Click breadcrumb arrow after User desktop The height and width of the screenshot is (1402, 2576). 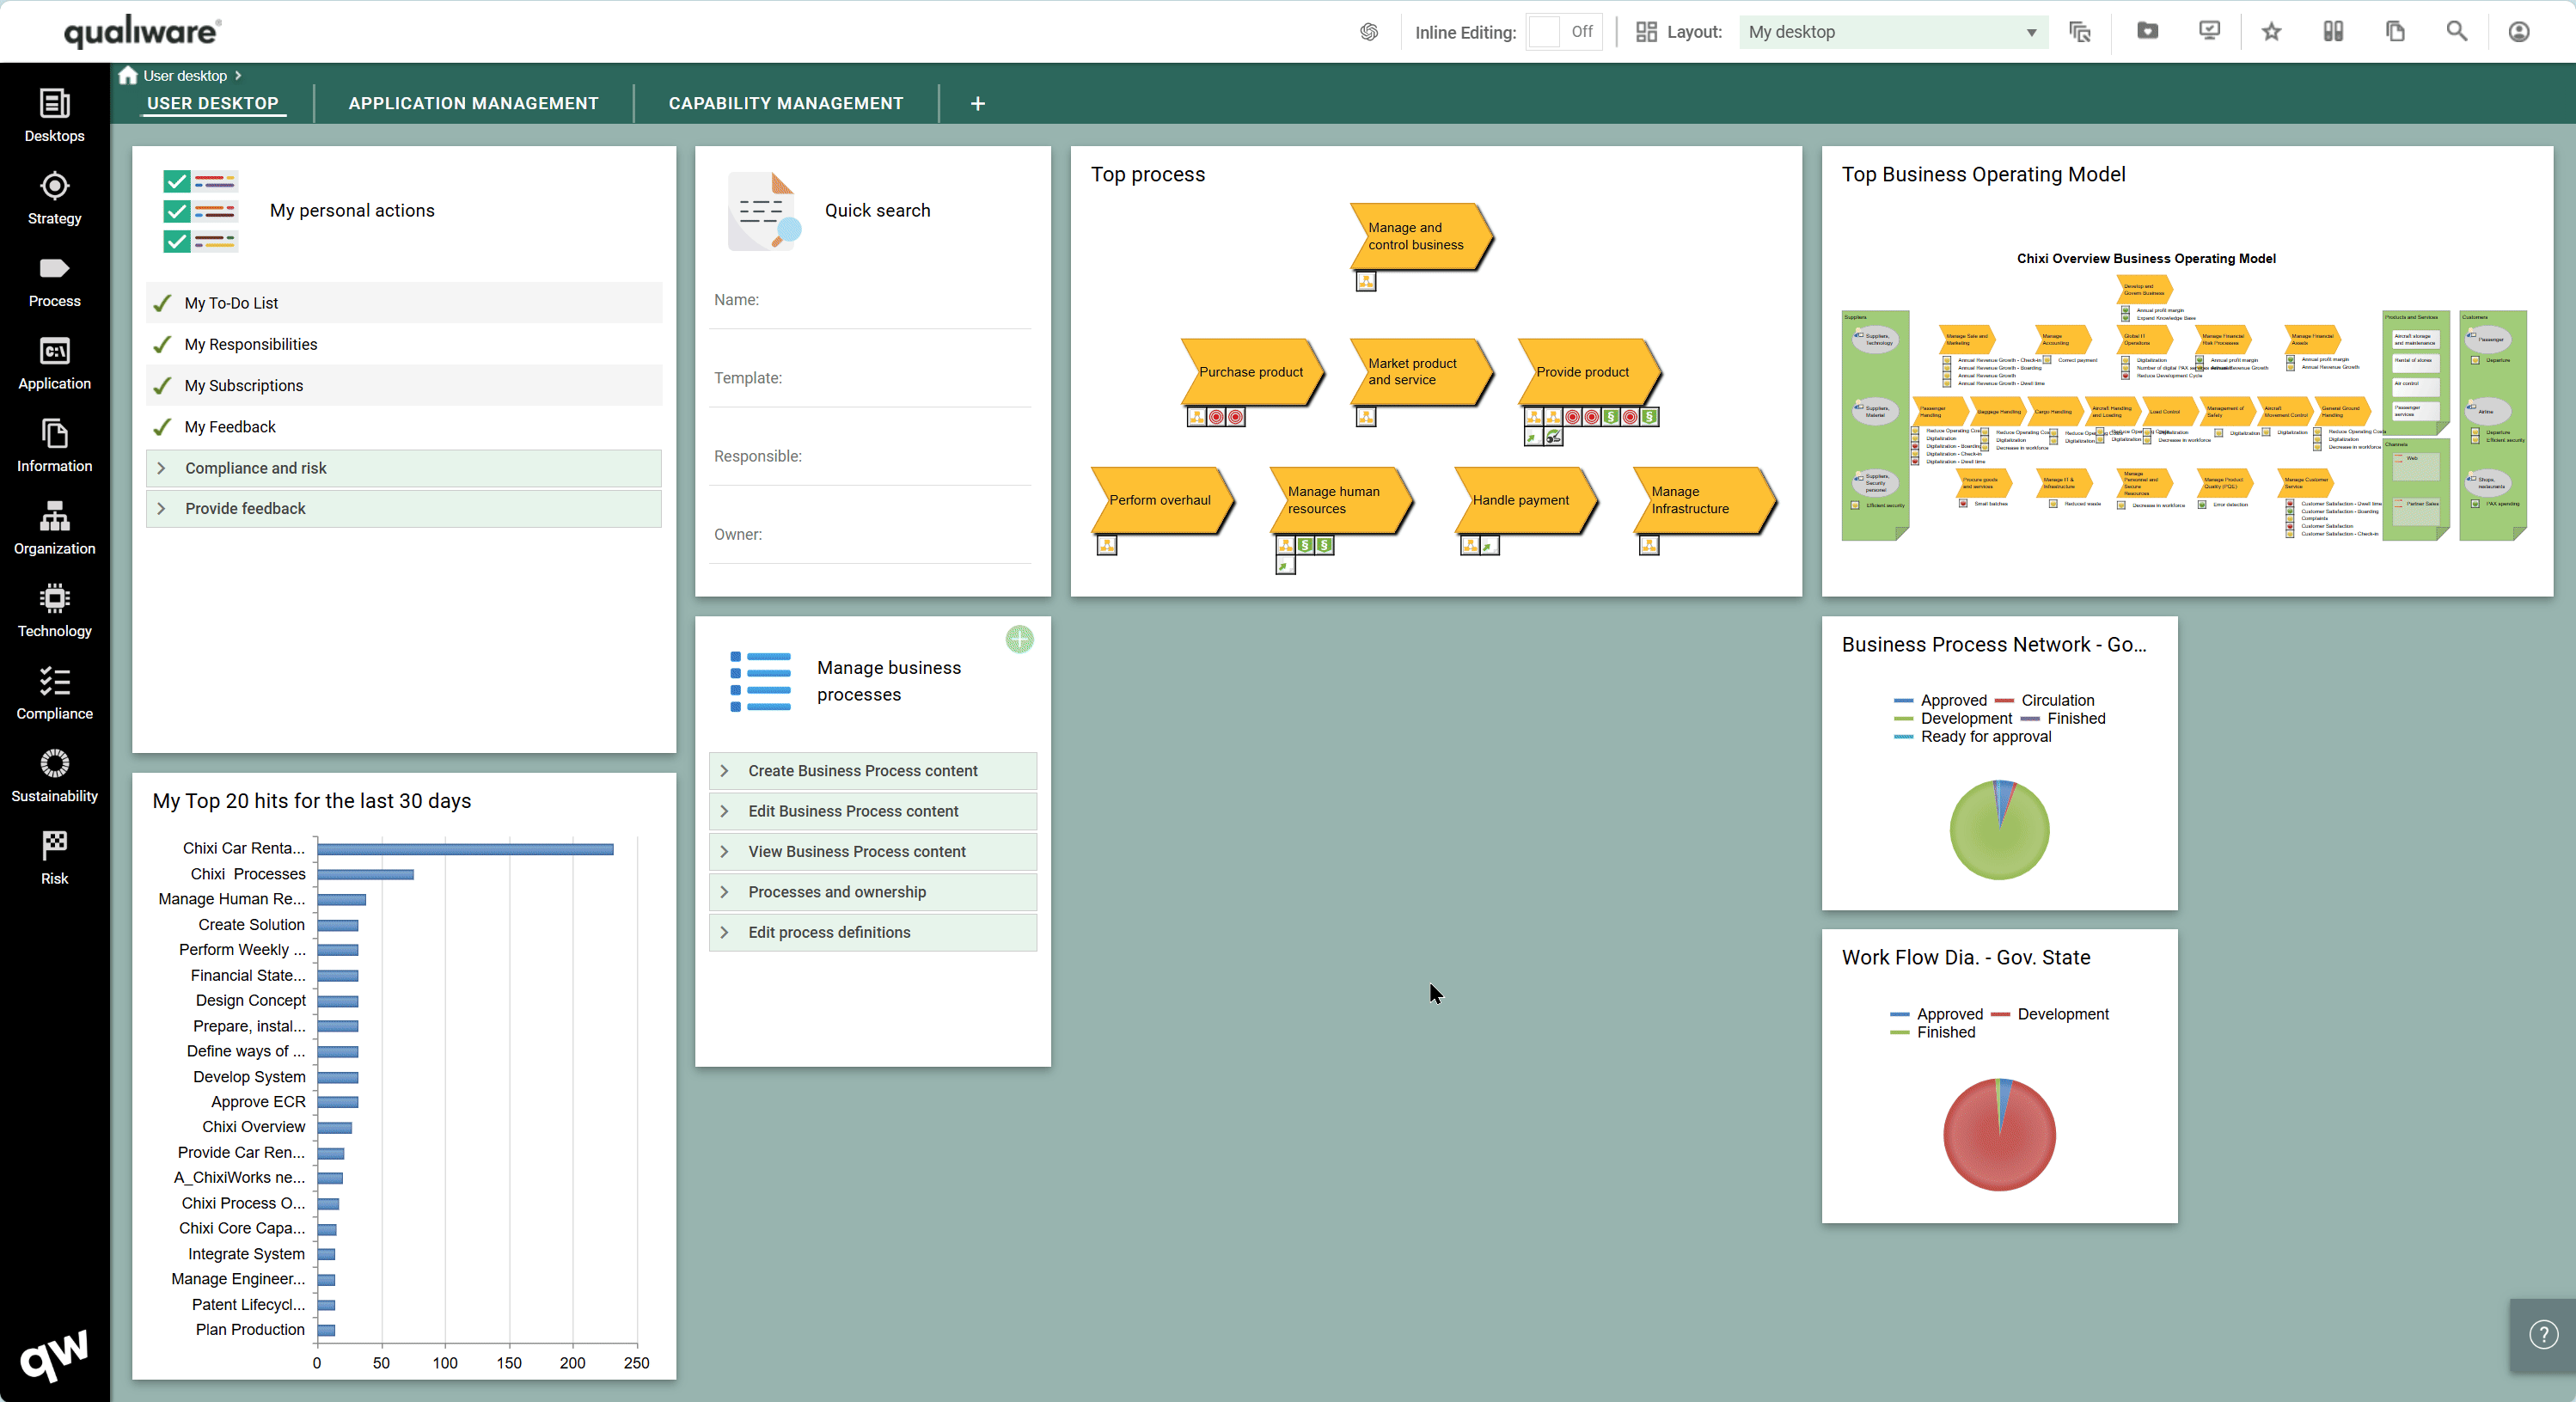coord(238,75)
